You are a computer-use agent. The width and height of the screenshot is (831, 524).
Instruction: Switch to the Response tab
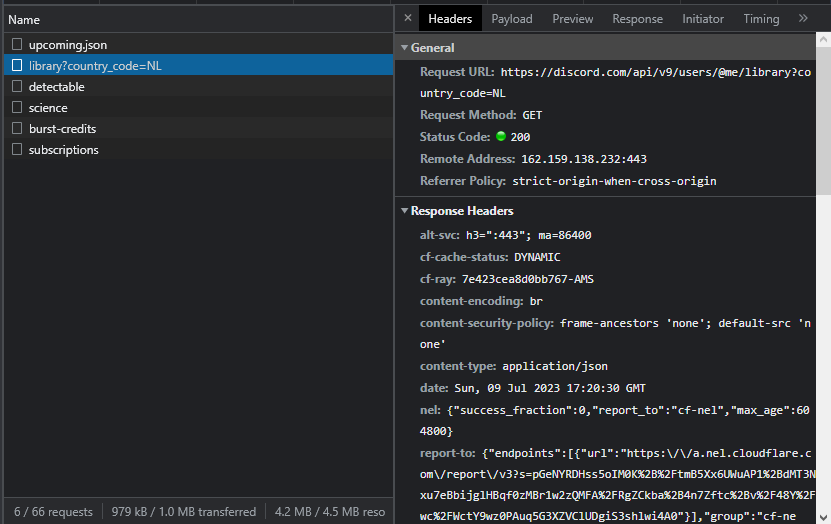pos(637,19)
